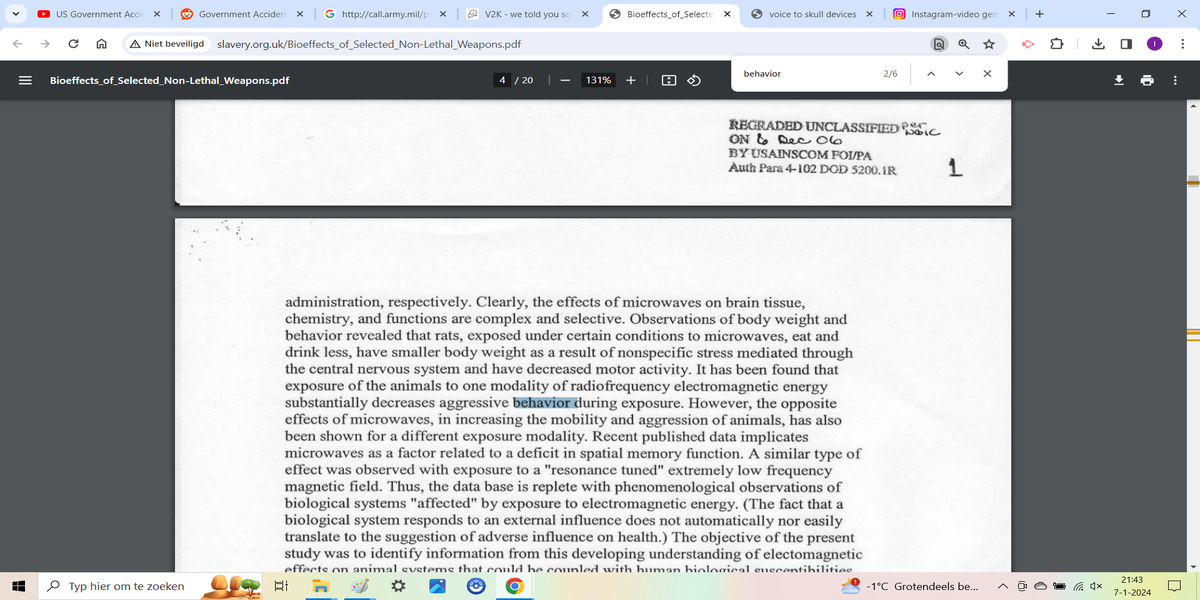Open the clock showing 21:43 7-1-2024
The width and height of the screenshot is (1200, 600).
(1132, 586)
